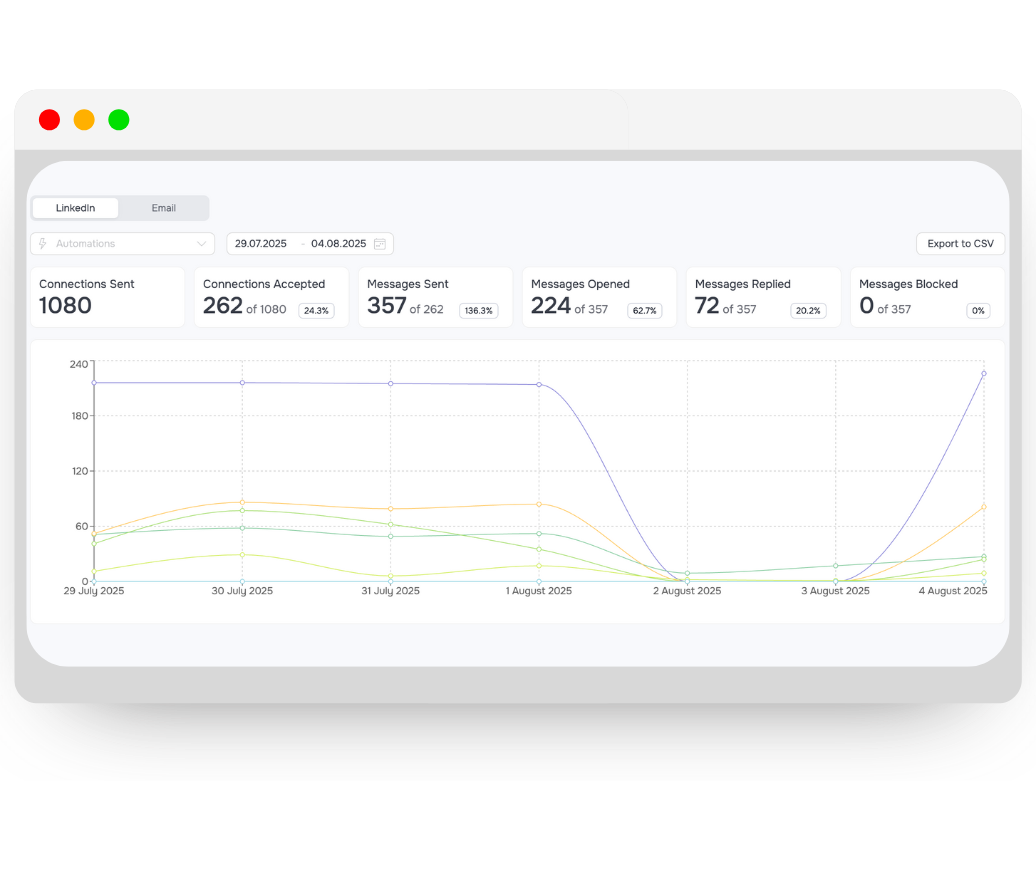
Task: Click the Export to CSV button
Action: pos(960,243)
